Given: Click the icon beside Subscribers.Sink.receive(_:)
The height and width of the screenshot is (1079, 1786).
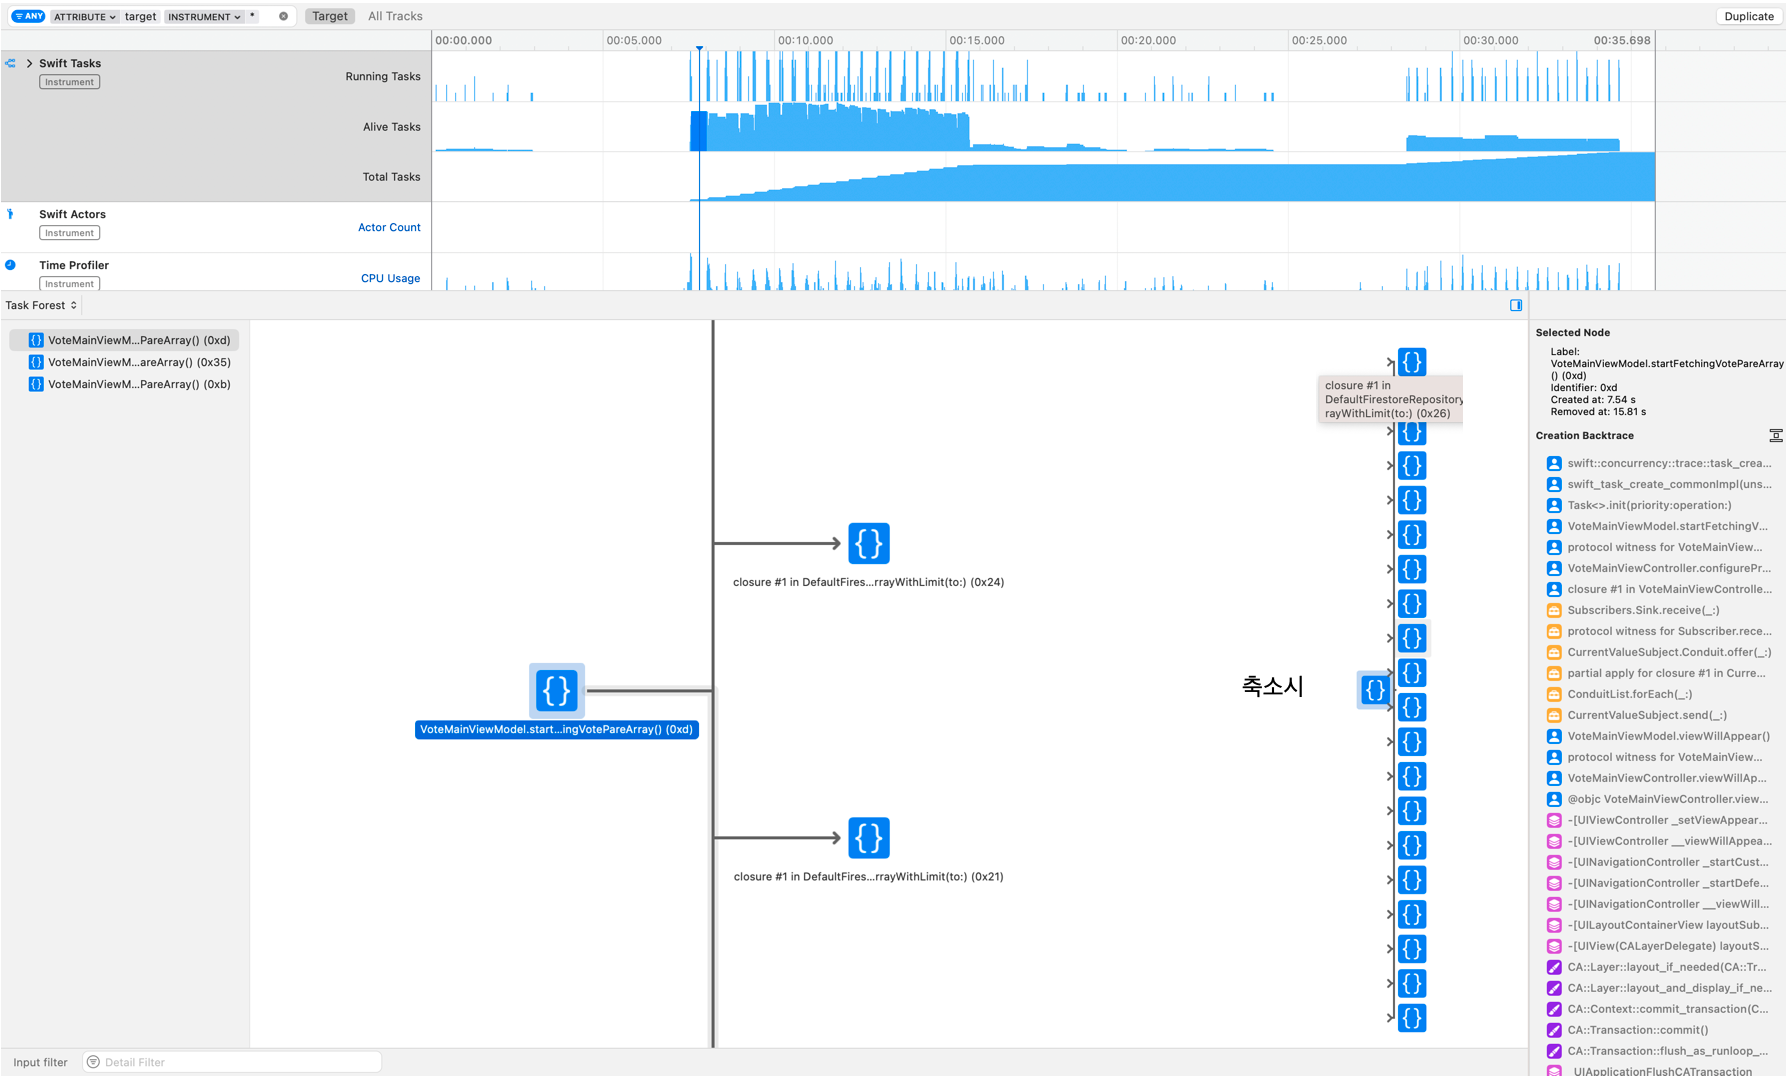Looking at the screenshot, I should pyautogui.click(x=1554, y=610).
